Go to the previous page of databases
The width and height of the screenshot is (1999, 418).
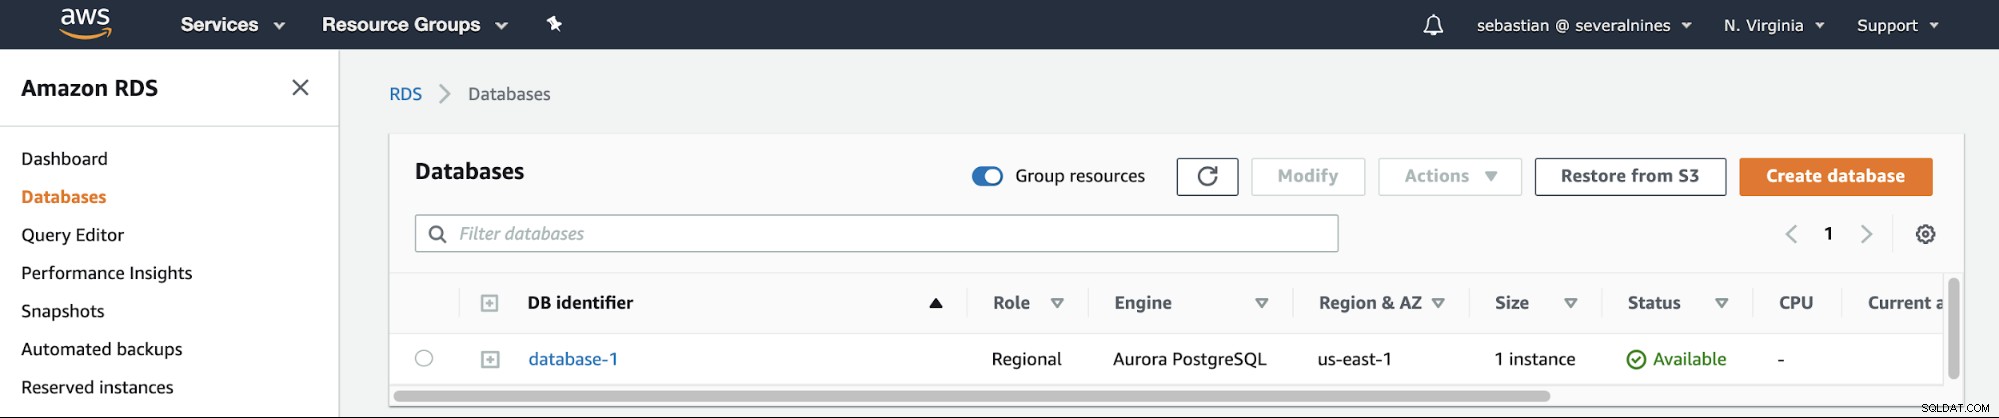coord(1791,234)
